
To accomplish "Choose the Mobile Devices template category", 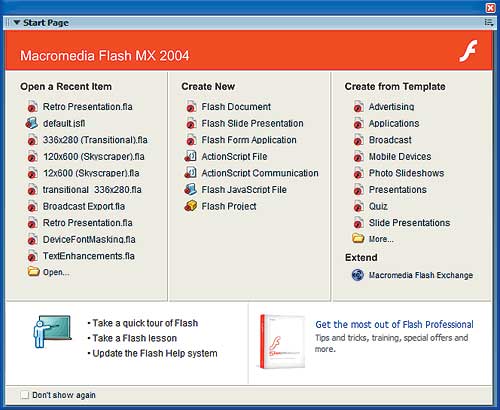I will click(x=400, y=156).
